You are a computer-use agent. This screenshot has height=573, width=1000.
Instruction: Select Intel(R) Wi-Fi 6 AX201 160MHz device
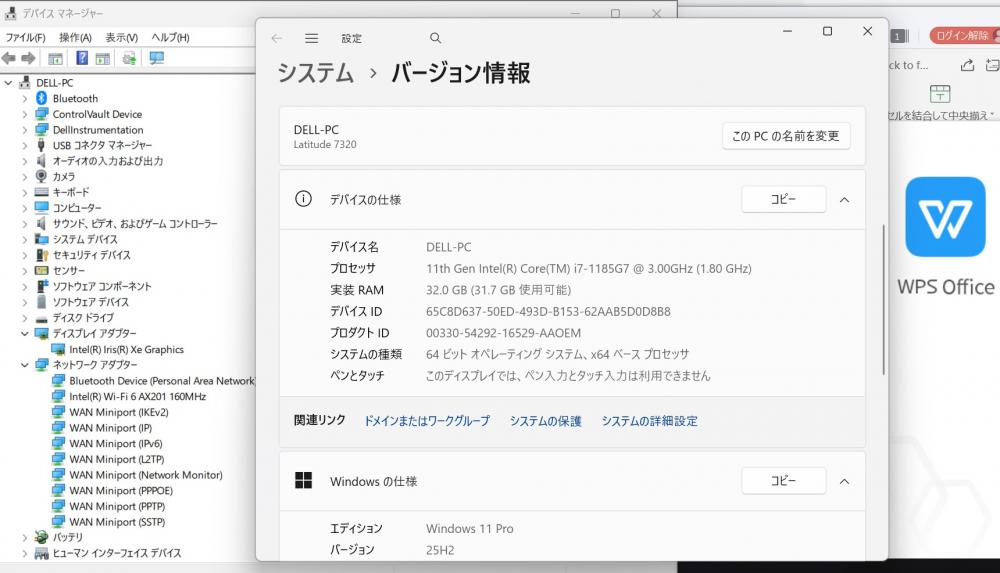point(137,397)
